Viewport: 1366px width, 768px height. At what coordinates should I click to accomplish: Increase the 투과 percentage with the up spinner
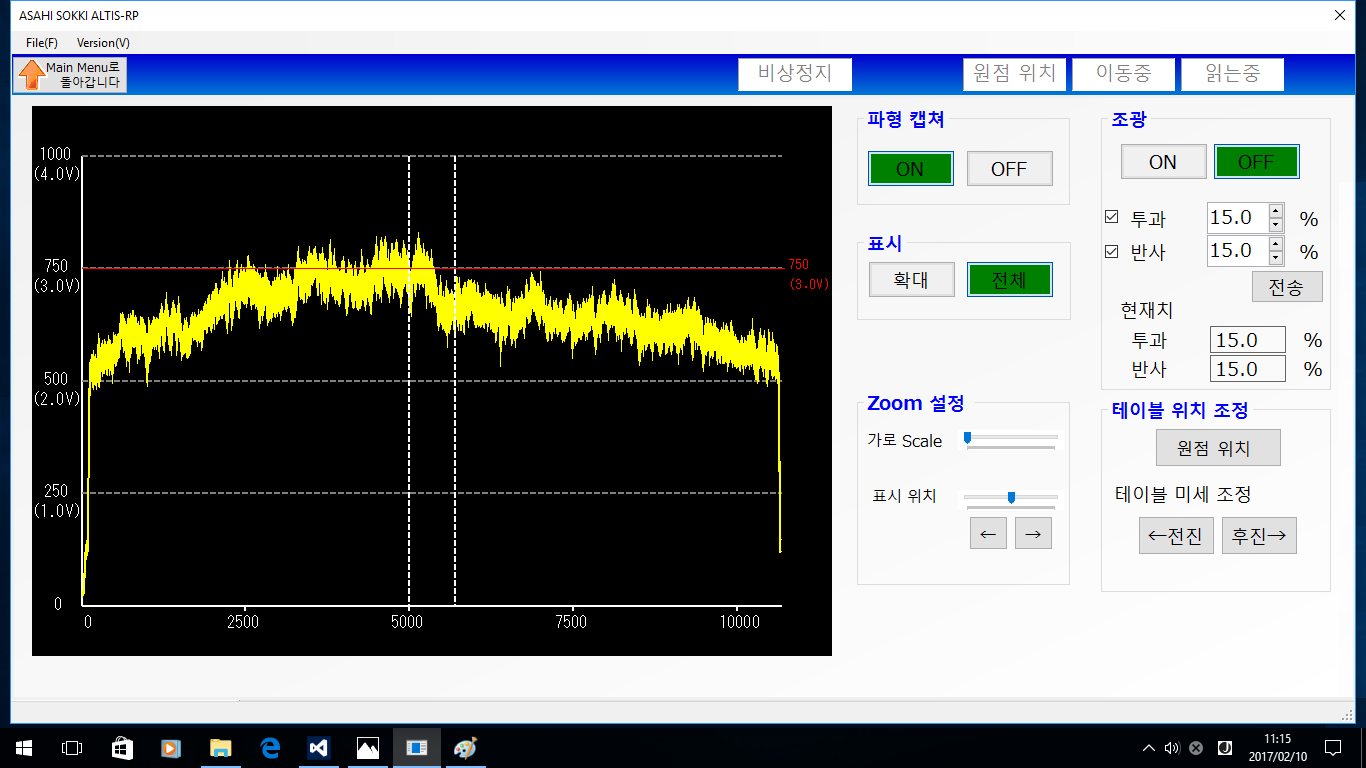click(x=1275, y=211)
